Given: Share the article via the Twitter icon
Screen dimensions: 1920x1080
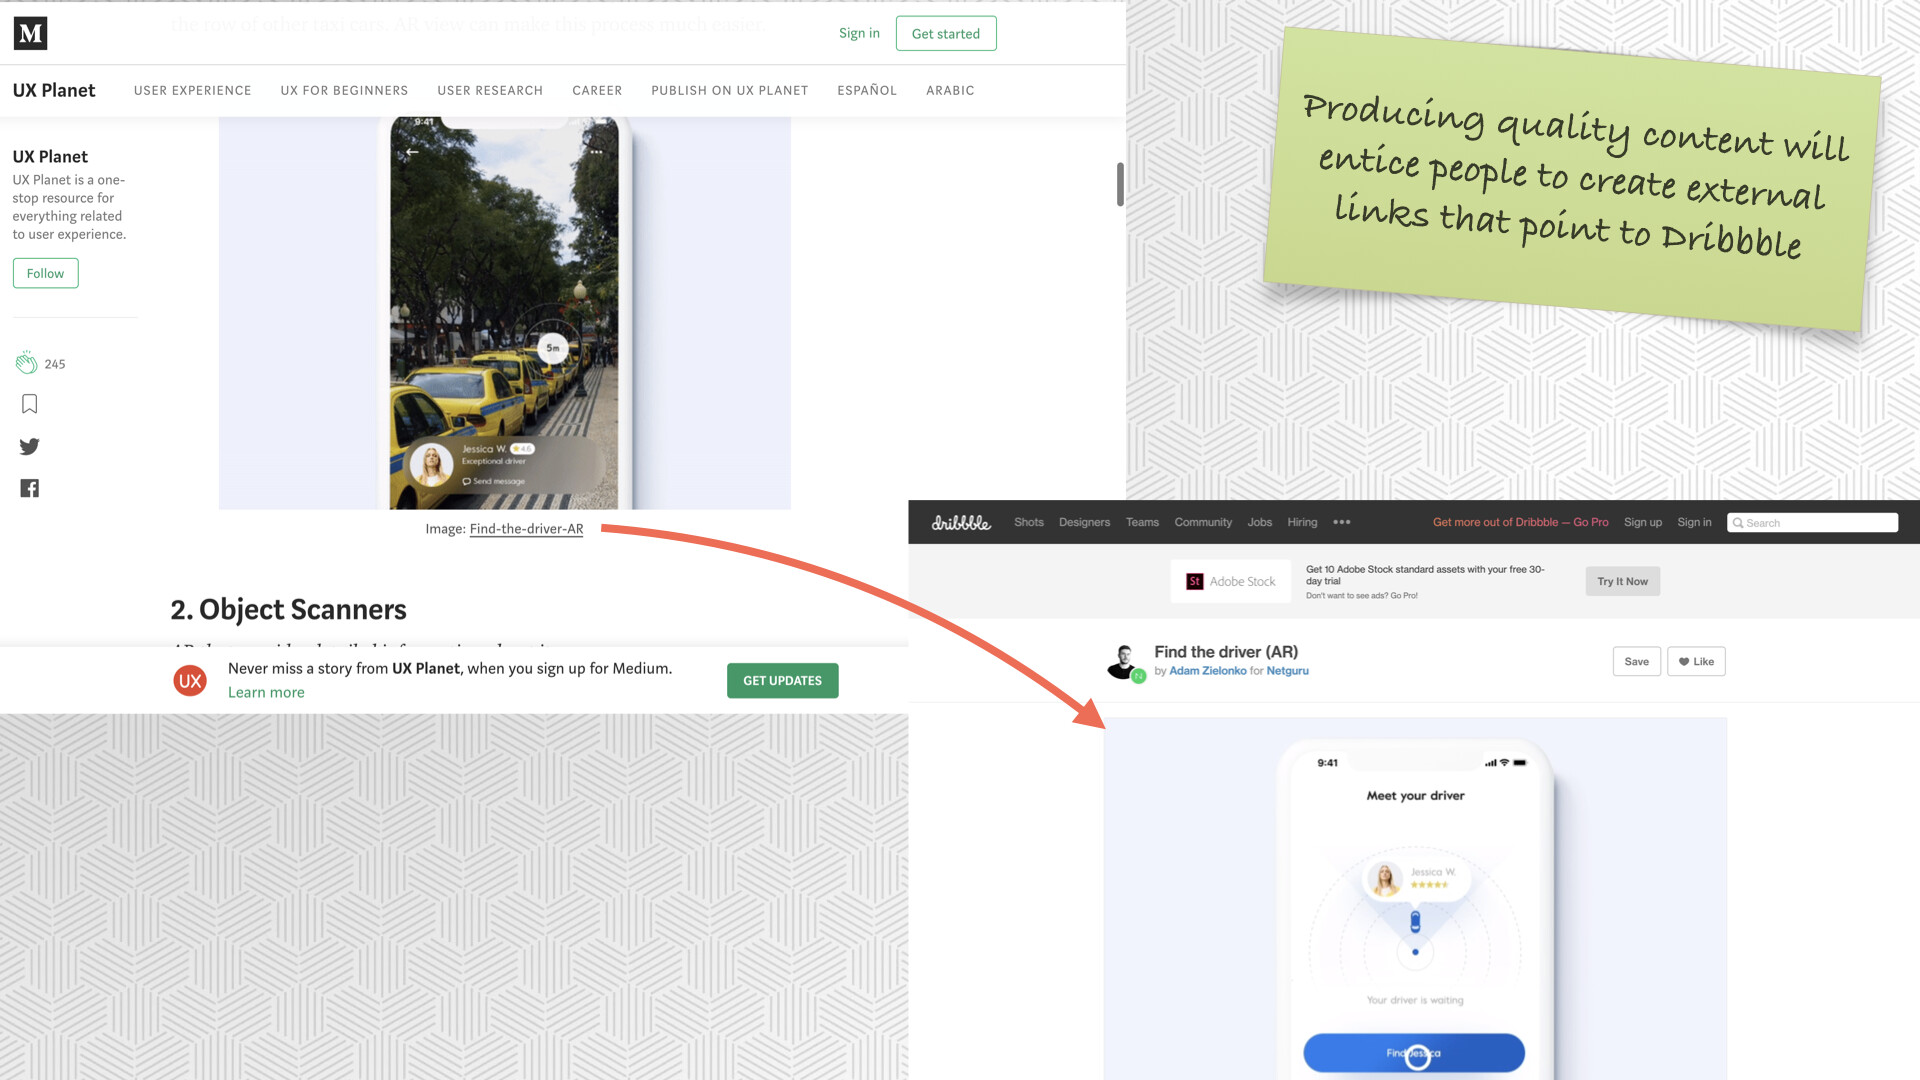Looking at the screenshot, I should coord(29,446).
